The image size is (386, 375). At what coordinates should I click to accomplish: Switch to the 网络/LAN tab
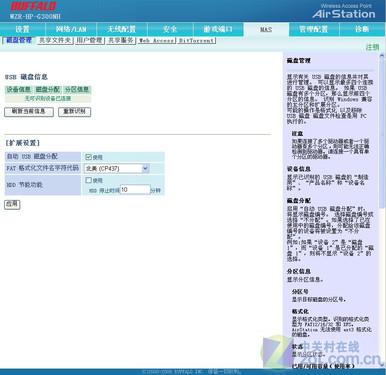(x=71, y=29)
